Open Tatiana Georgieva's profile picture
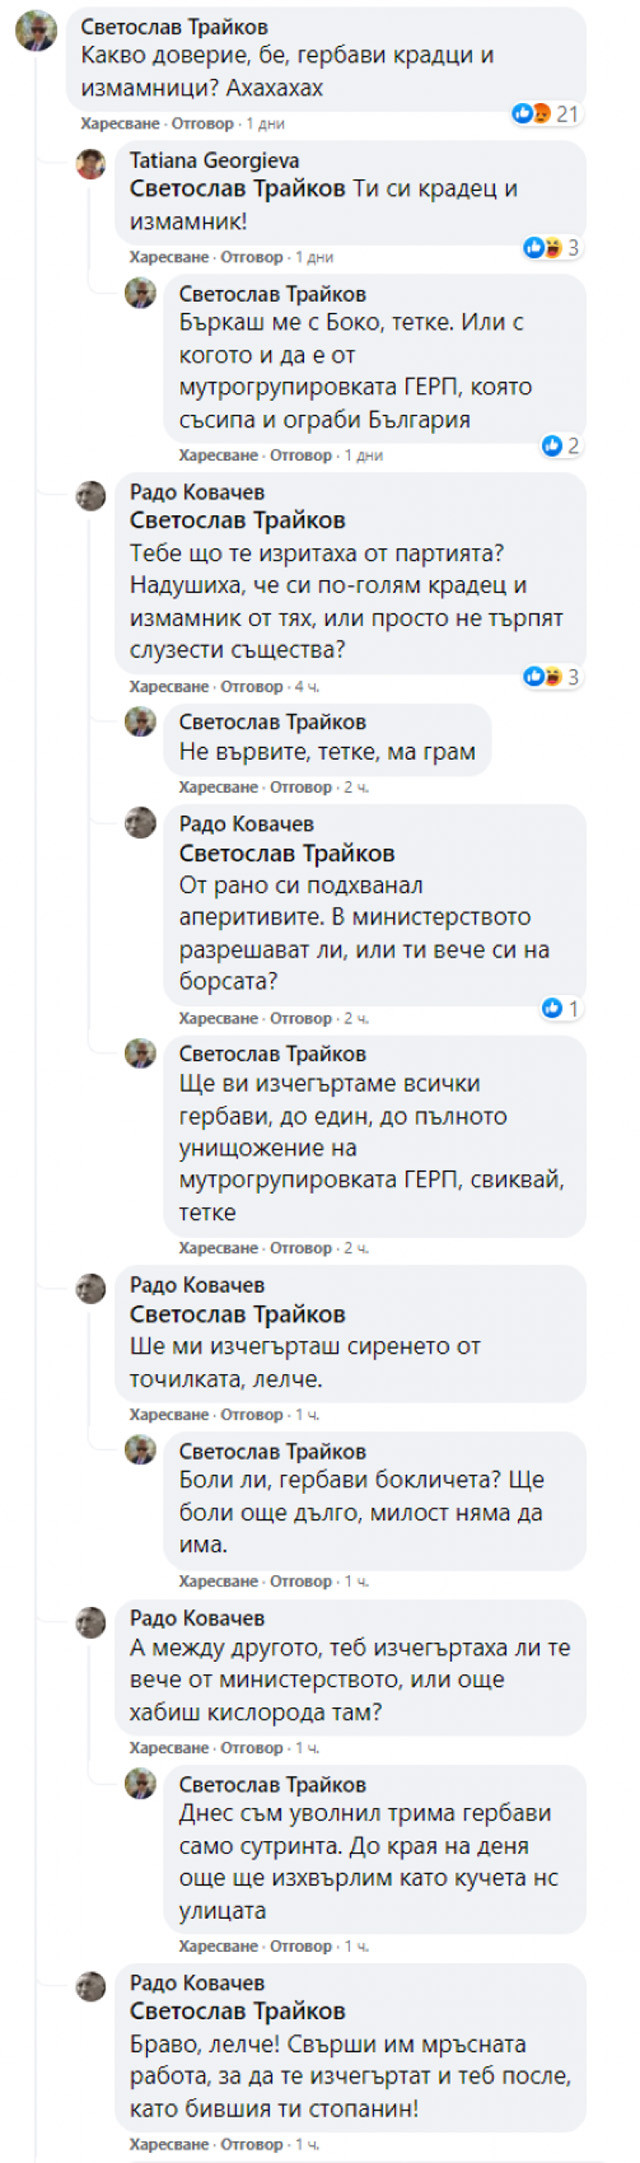 [91, 163]
